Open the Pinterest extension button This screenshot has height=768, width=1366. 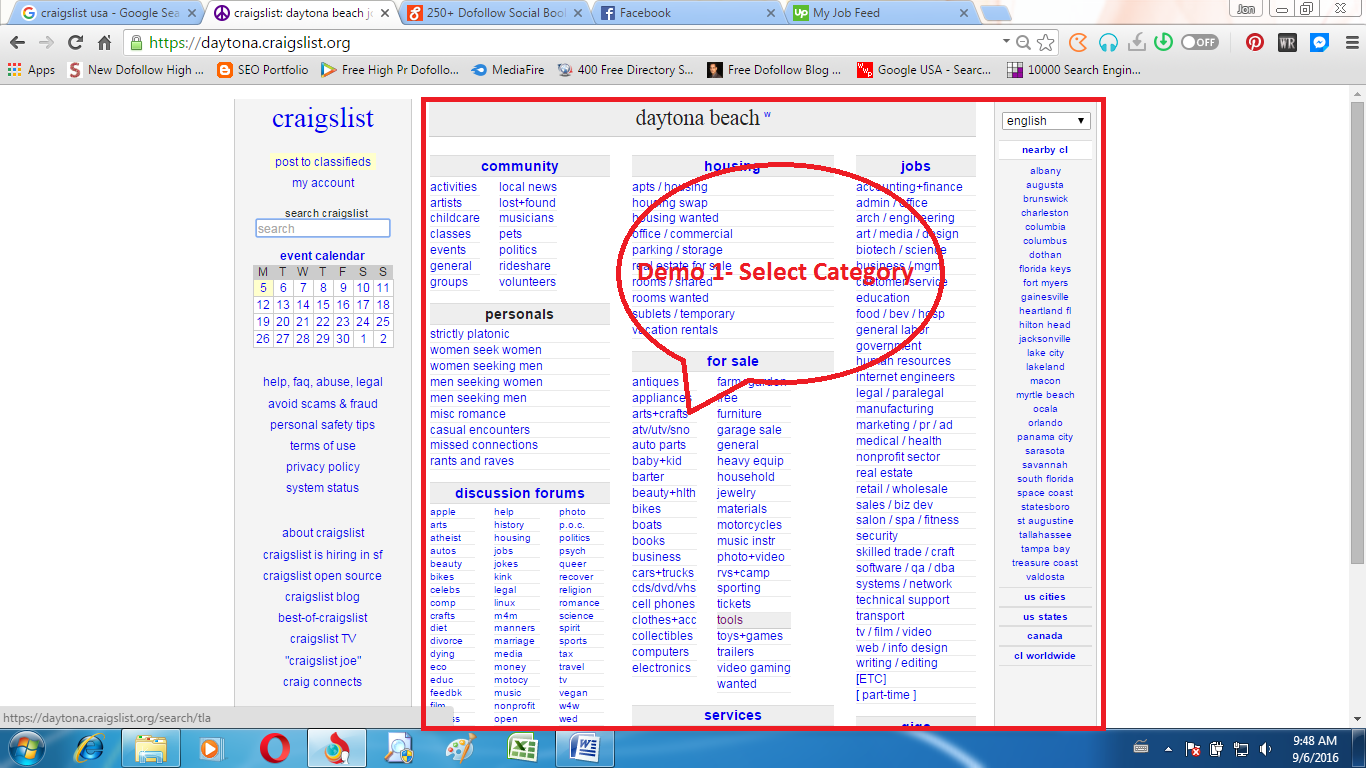coord(1254,43)
